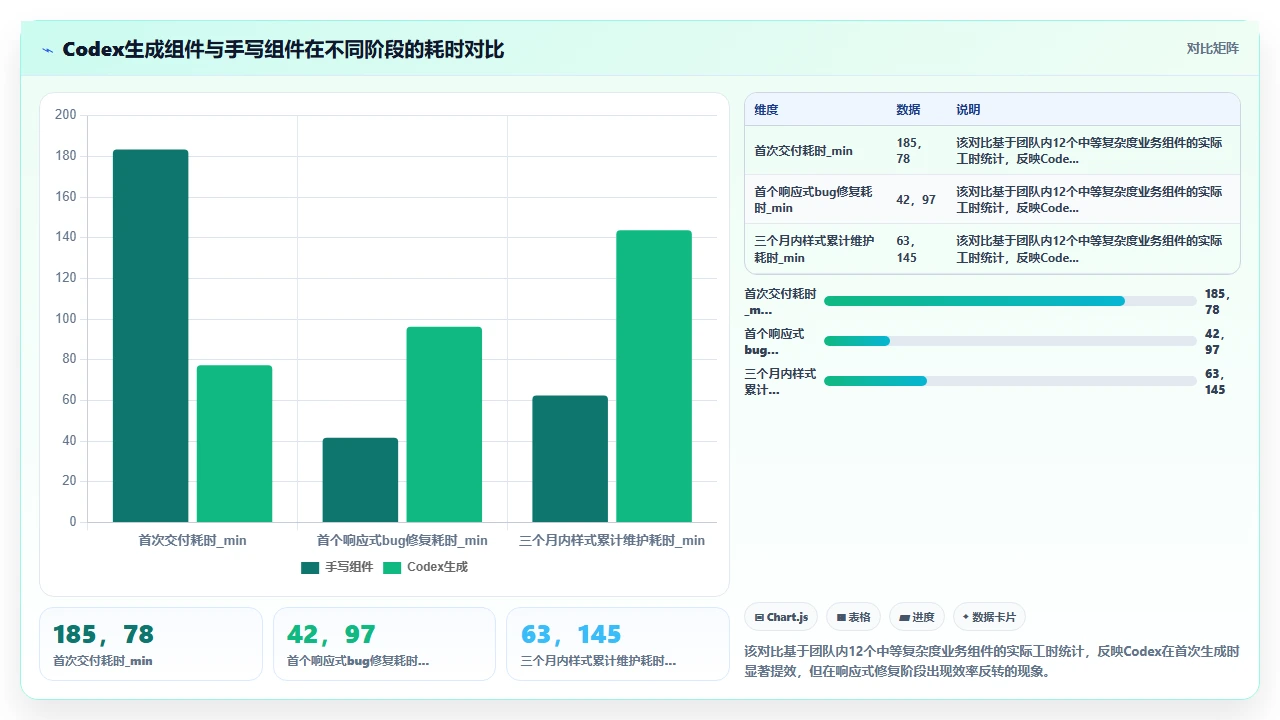This screenshot has width=1280, height=720.
Task: Click the Codex生成组件与手写组件 page title
Action: (x=283, y=50)
